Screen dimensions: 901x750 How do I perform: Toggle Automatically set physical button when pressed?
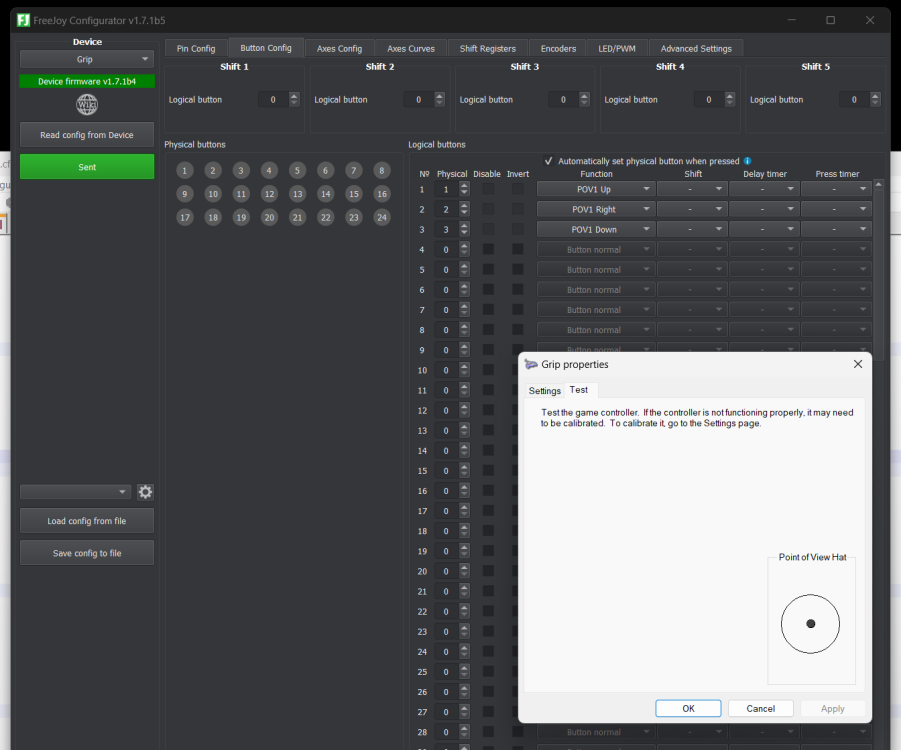click(x=548, y=161)
